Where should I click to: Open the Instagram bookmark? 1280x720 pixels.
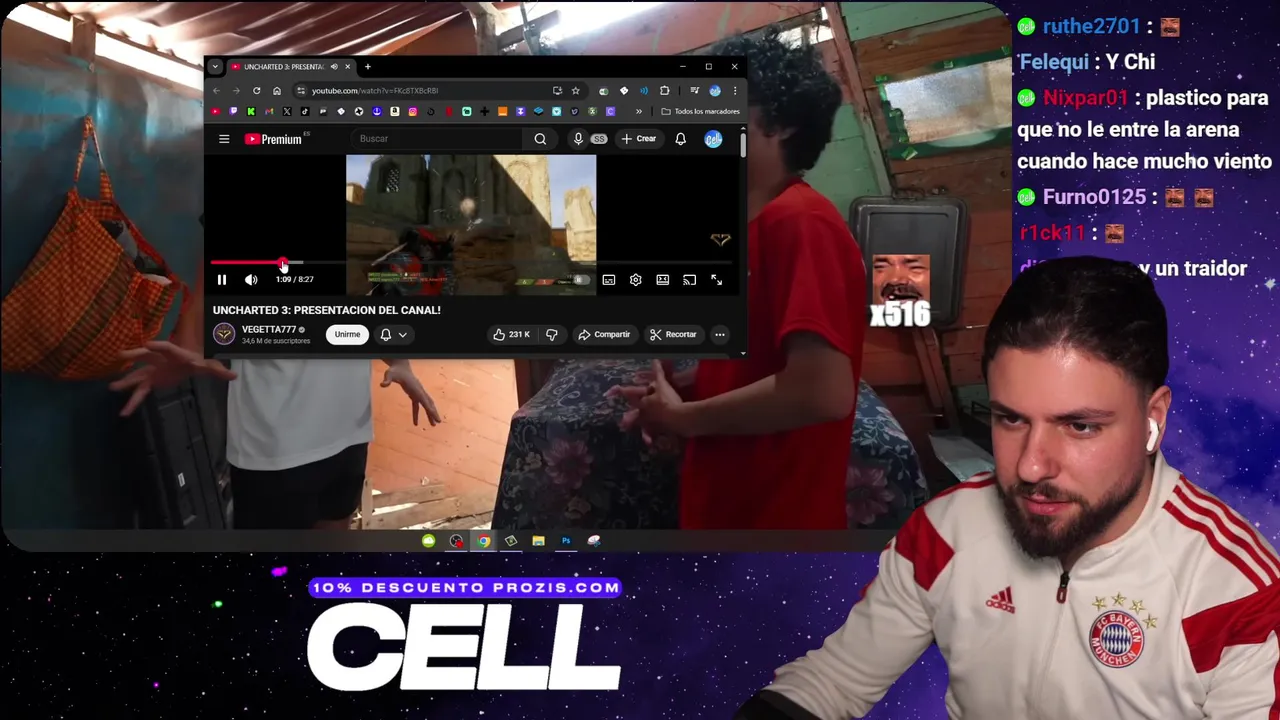[413, 111]
